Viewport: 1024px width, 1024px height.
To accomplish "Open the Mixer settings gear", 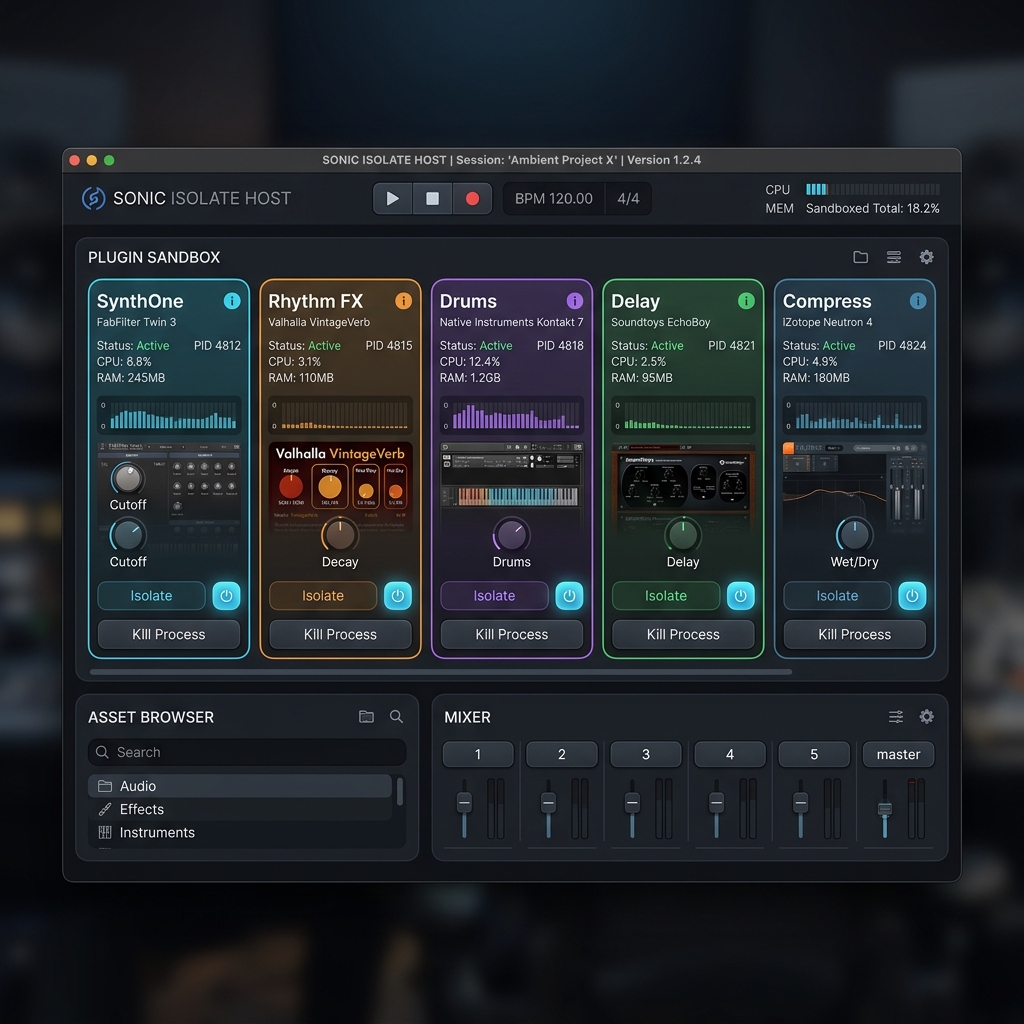I will coord(927,717).
